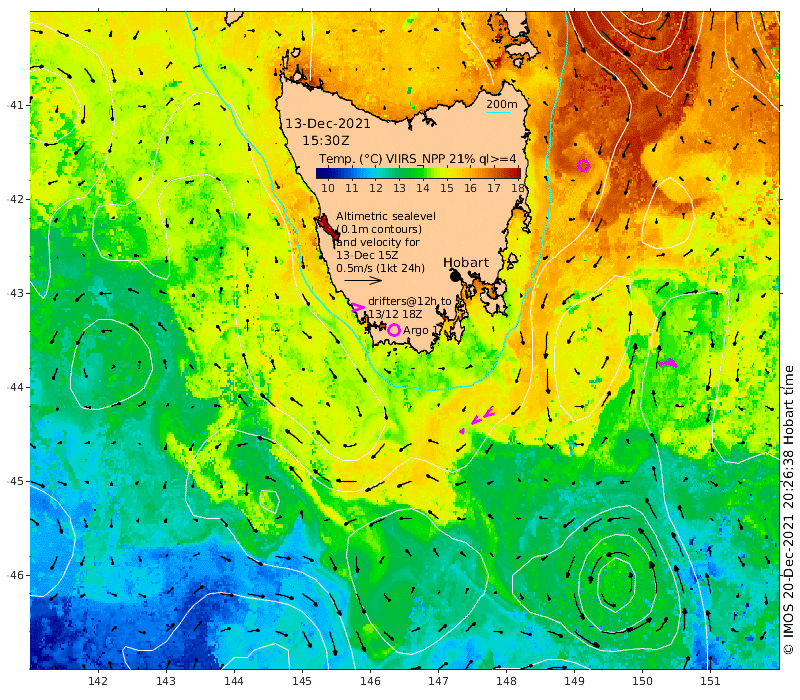
Task: Click the -46 latitude axis label
Action: click(15, 575)
